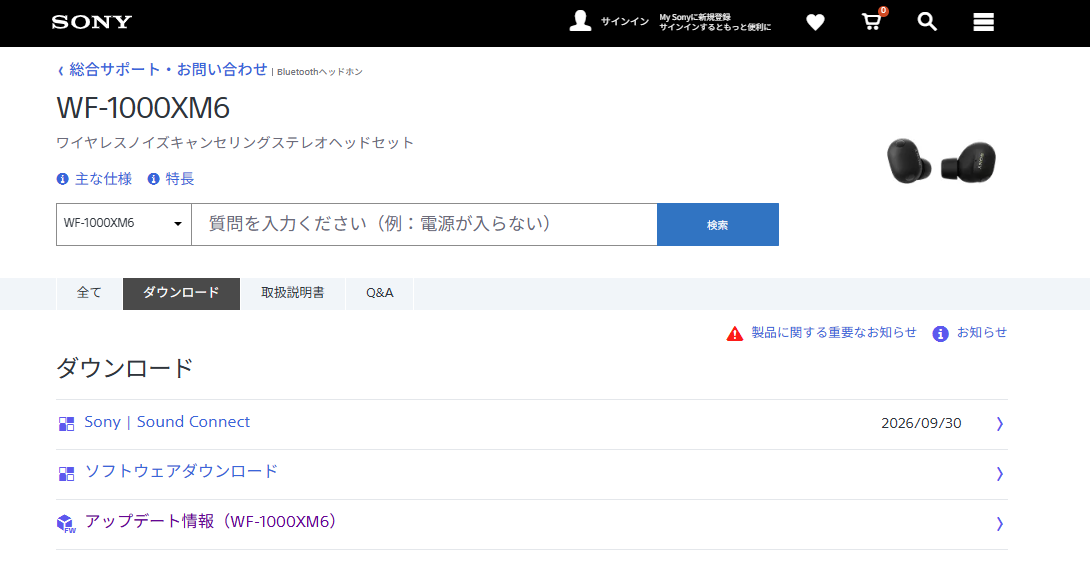Open the 主な仕様 link
Screen dimensions: 1090x583
pos(104,179)
